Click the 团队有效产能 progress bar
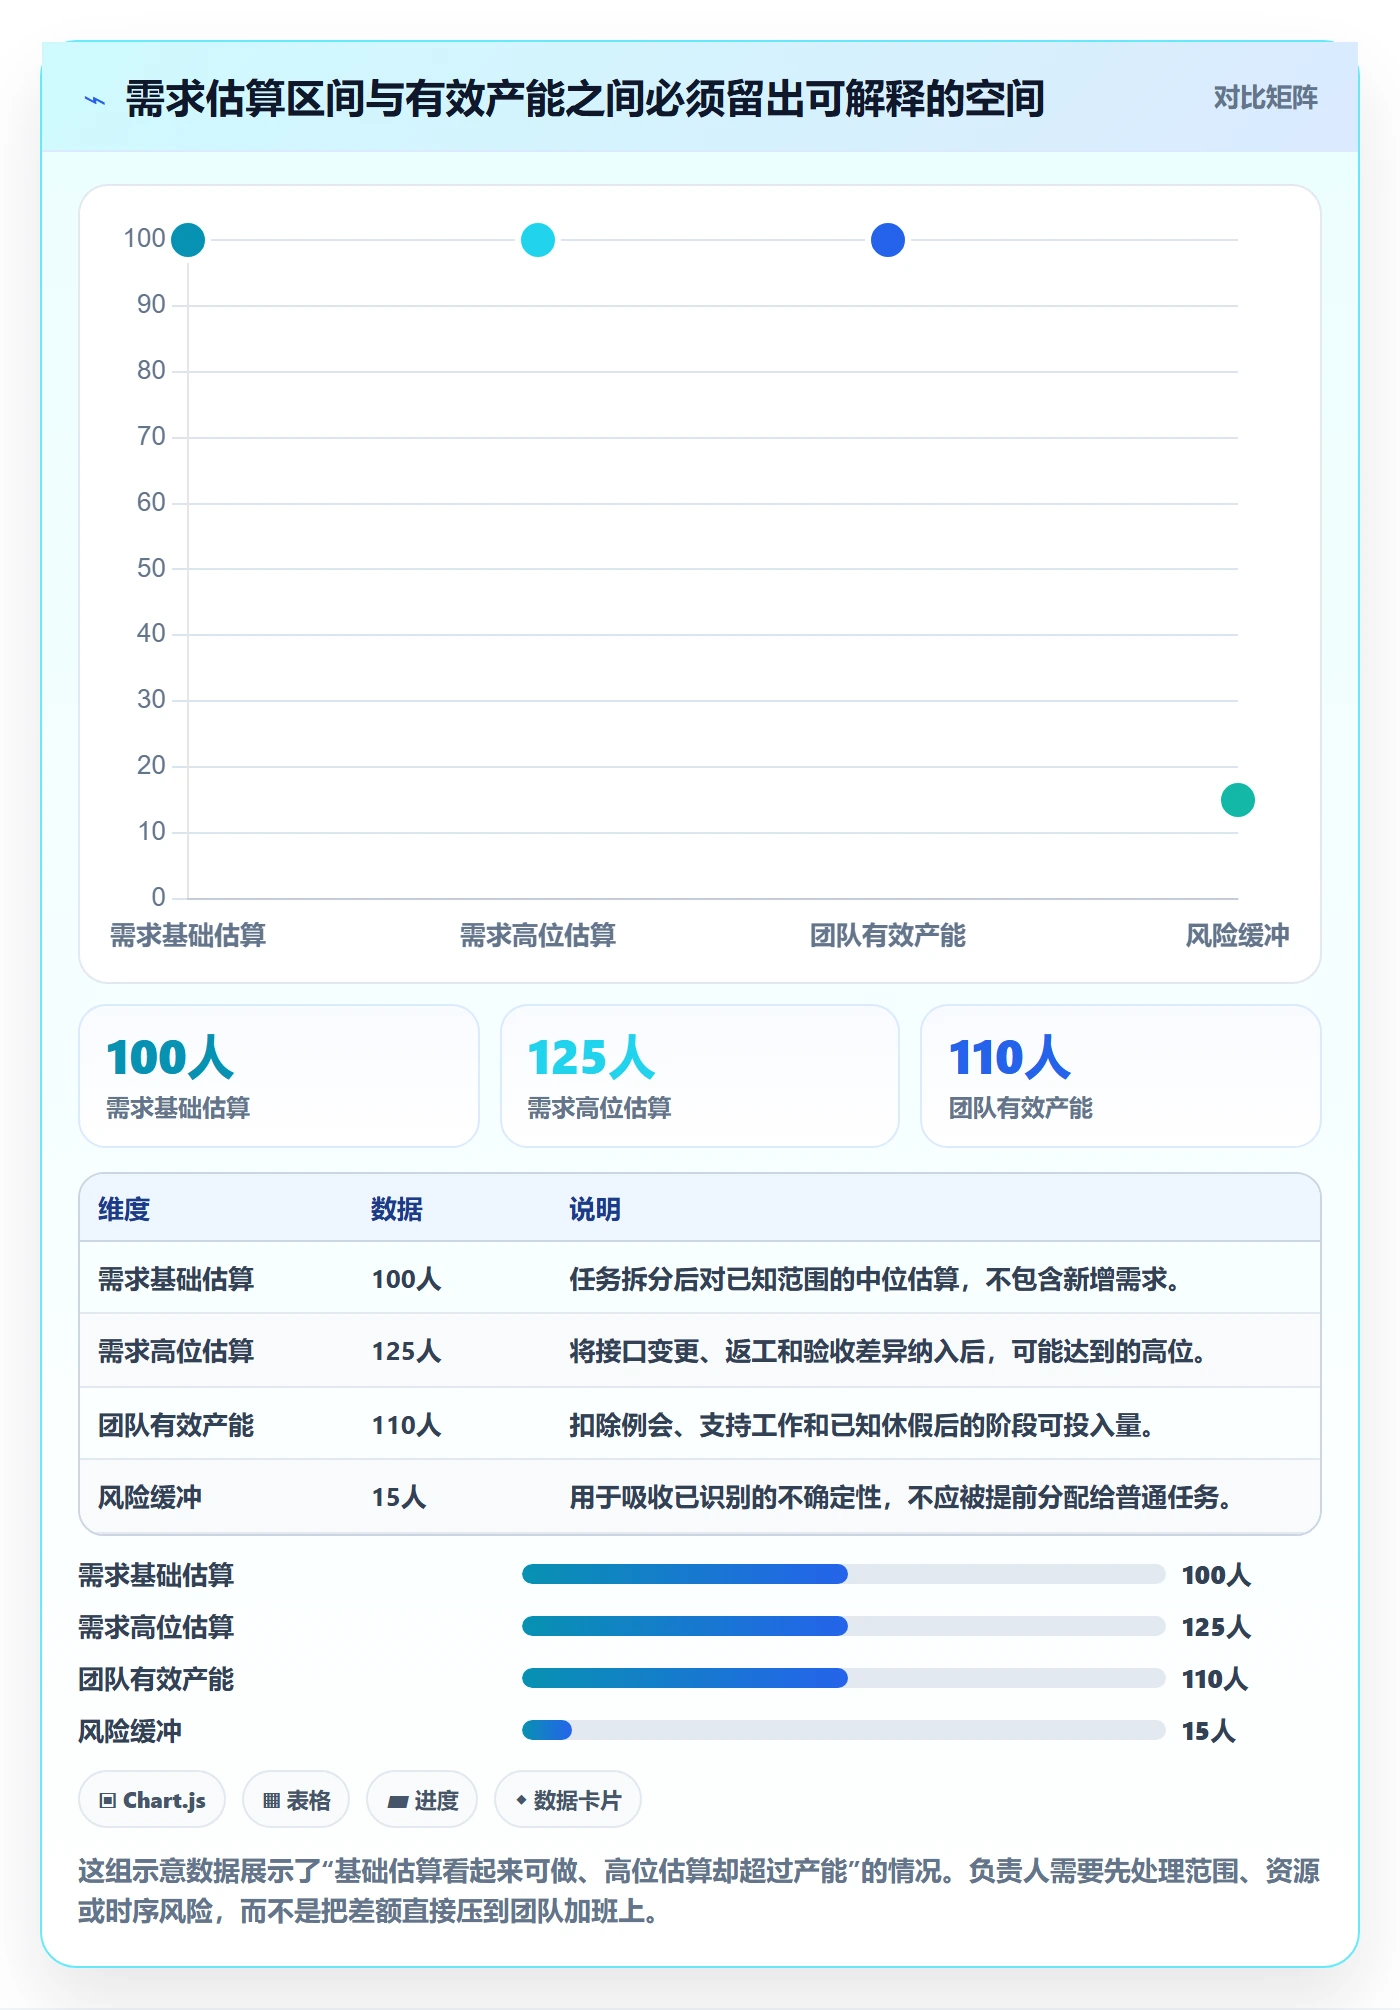This screenshot has width=1400, height=2010. point(843,1678)
